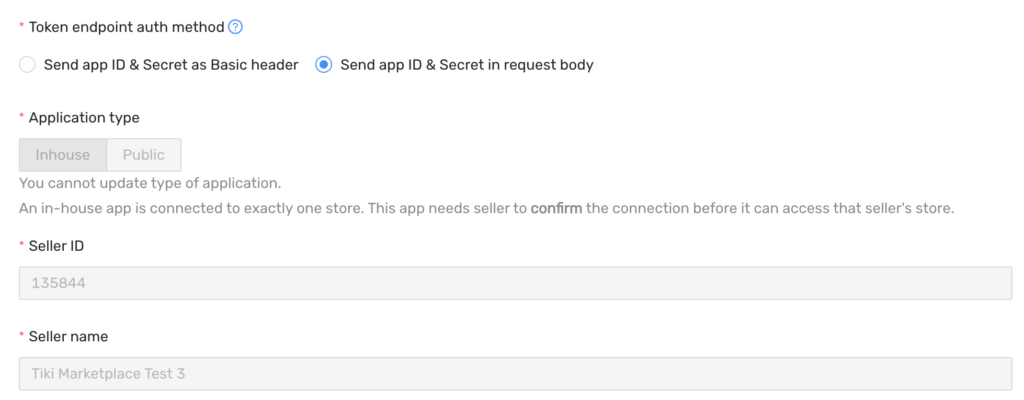Click into the Seller name input field
The height and width of the screenshot is (400, 1024).
[515, 374]
